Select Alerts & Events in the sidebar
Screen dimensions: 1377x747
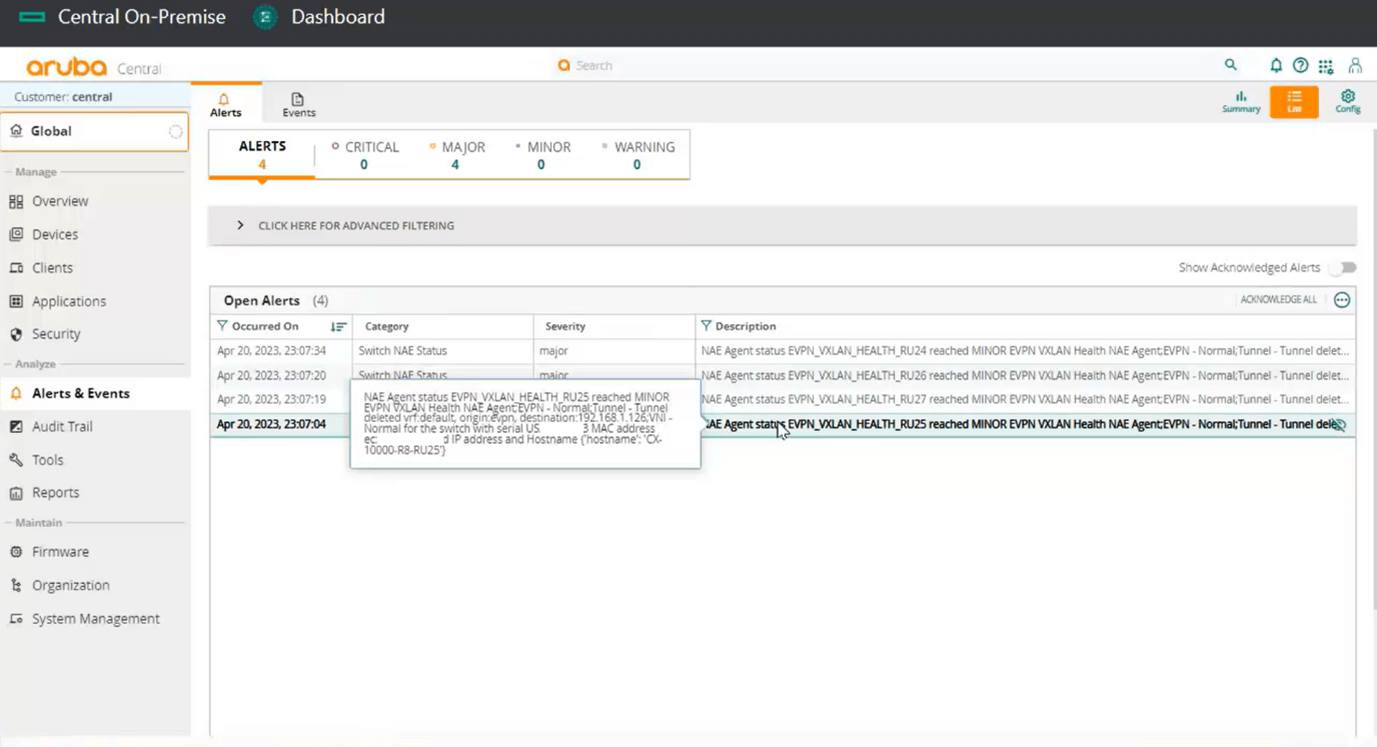click(x=95, y=393)
